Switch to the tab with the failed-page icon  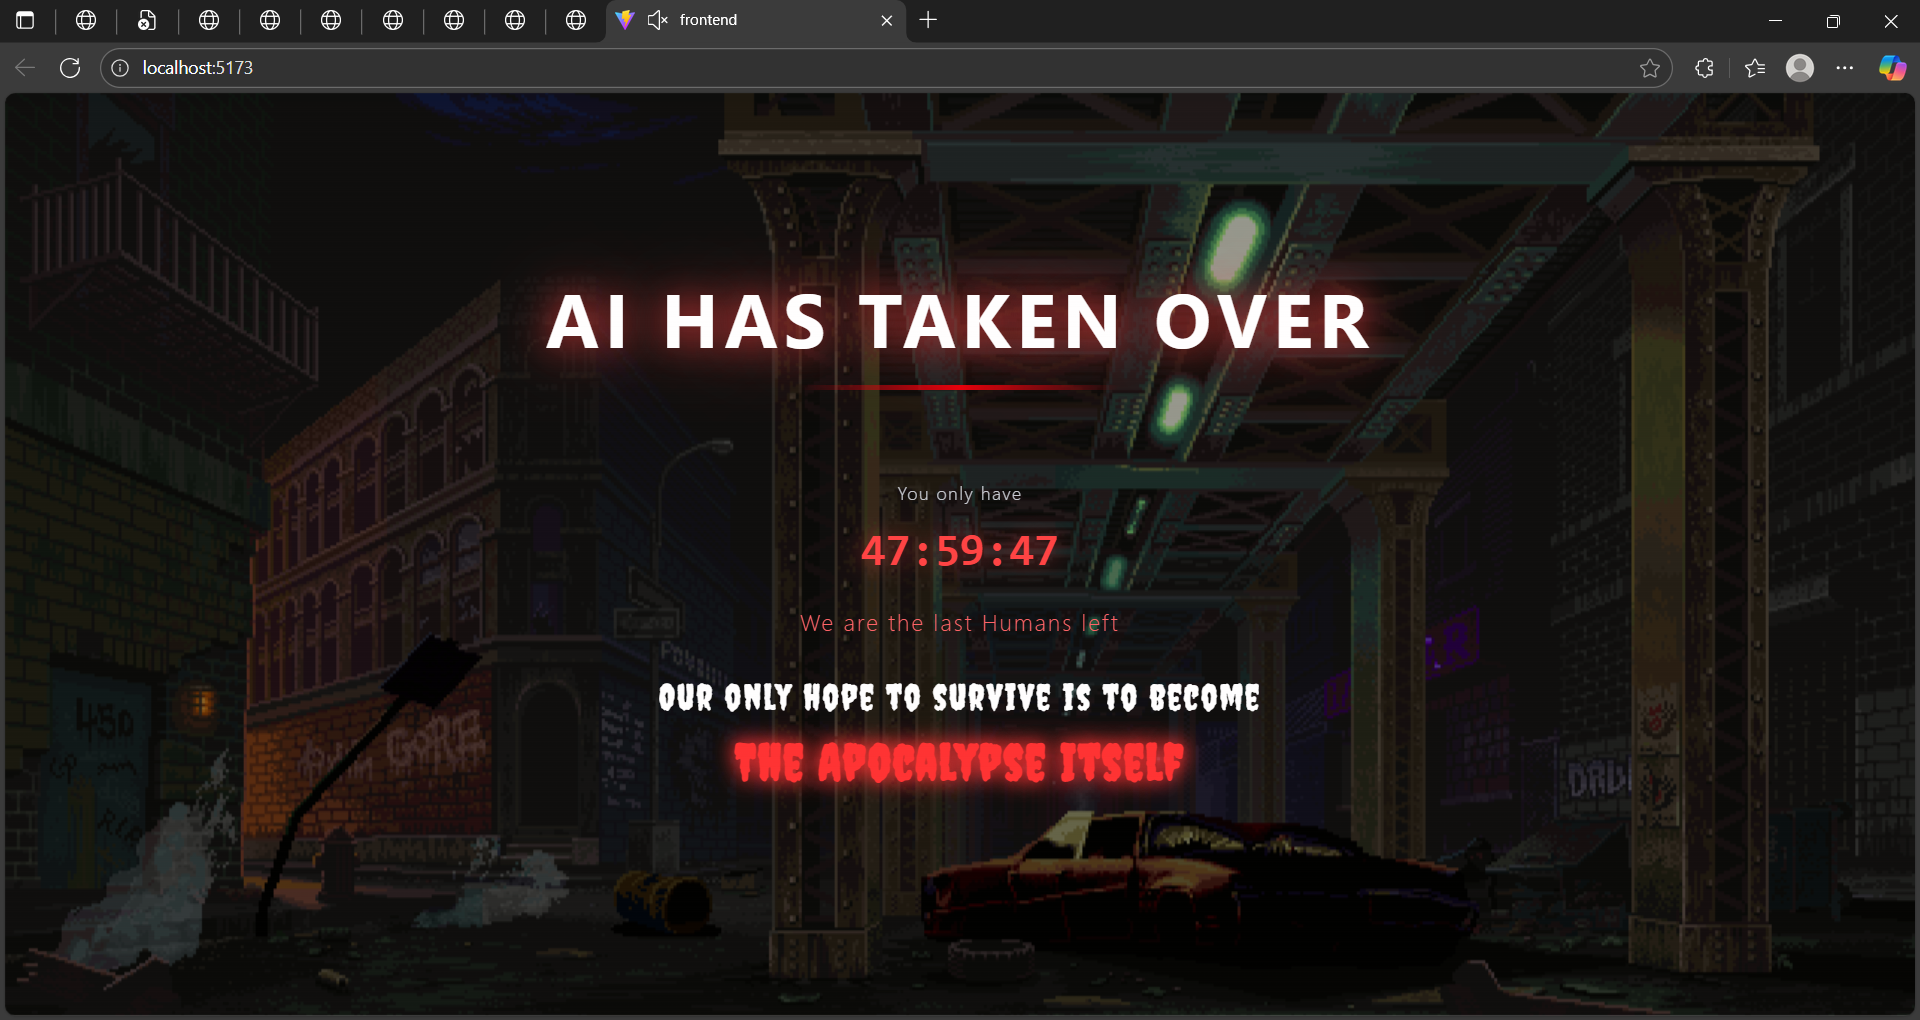147,20
